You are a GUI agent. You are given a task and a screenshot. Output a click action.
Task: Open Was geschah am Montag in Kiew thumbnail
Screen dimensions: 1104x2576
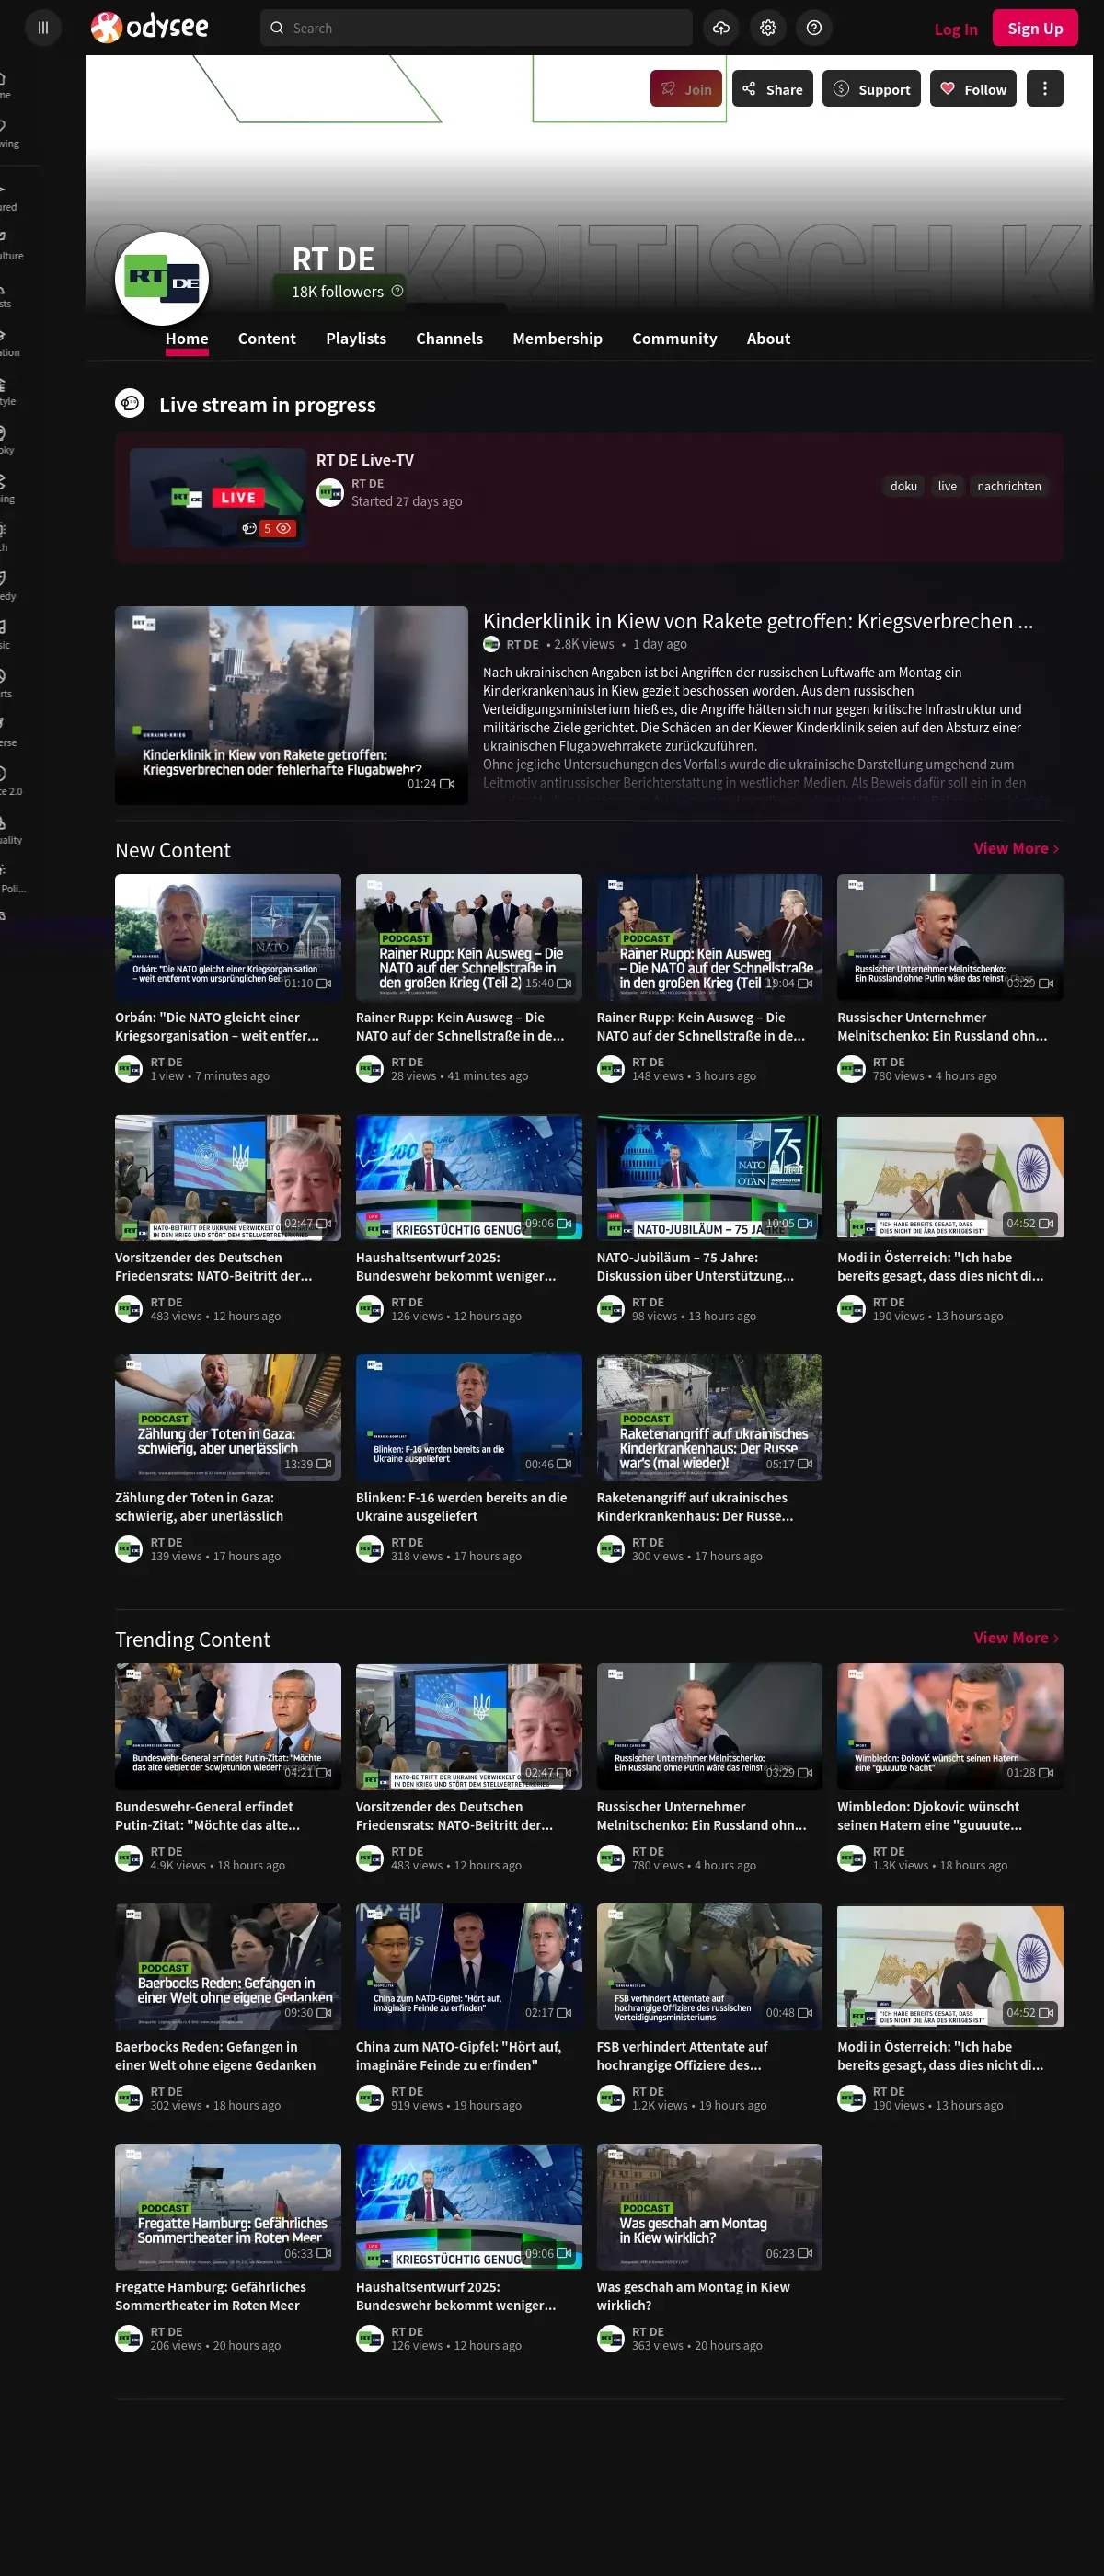710,2206
